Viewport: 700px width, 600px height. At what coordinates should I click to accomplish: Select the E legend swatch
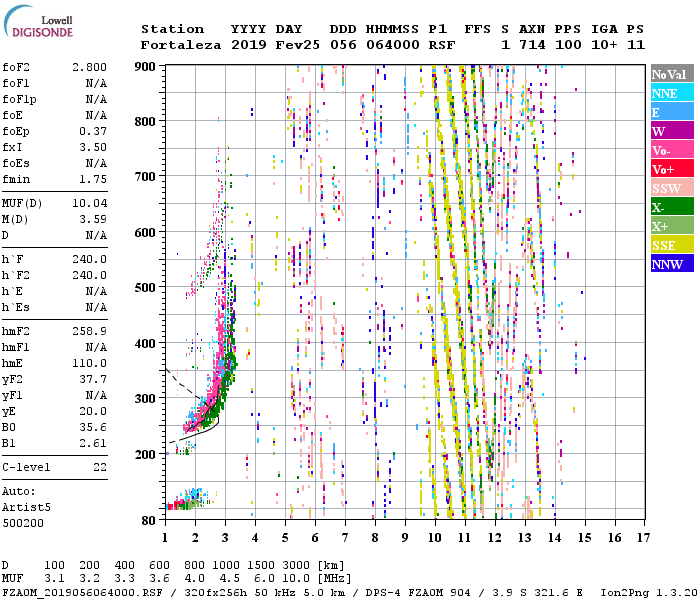[x=672, y=112]
